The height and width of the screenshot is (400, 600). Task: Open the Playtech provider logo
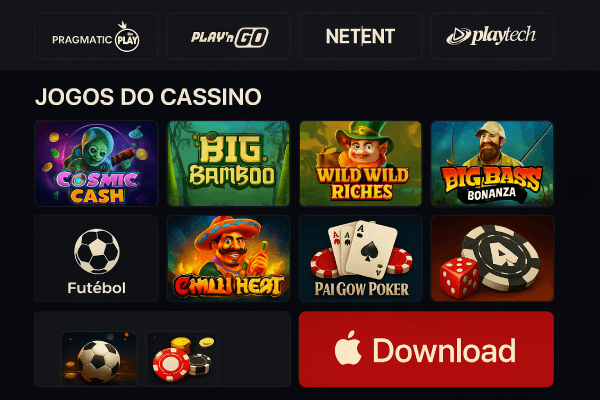(x=492, y=36)
